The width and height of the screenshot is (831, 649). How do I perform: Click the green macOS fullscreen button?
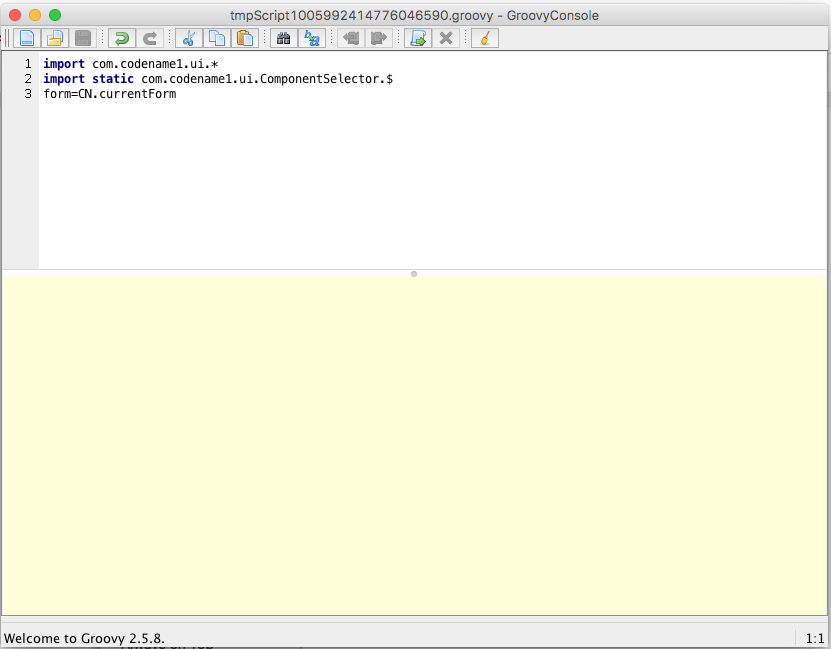pos(55,15)
